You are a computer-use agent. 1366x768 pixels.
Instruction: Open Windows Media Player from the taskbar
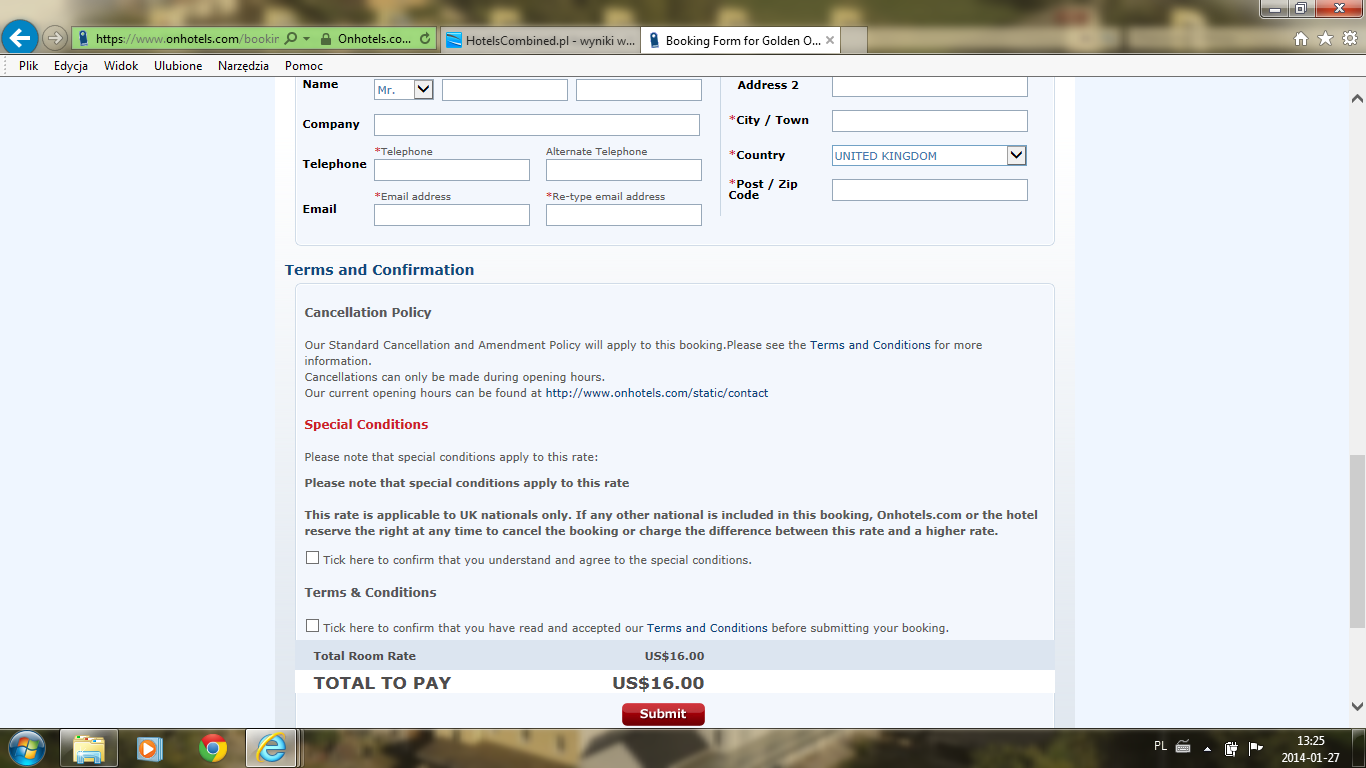click(x=150, y=748)
